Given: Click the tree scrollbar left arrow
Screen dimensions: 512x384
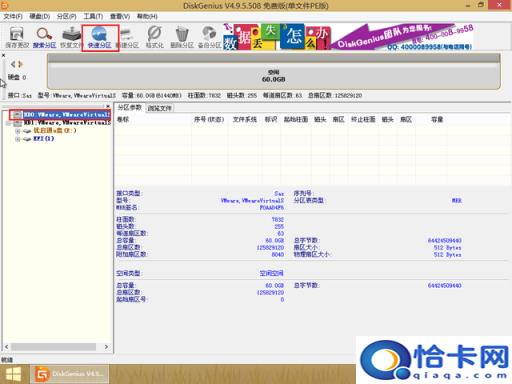Looking at the screenshot, I should tap(6, 347).
